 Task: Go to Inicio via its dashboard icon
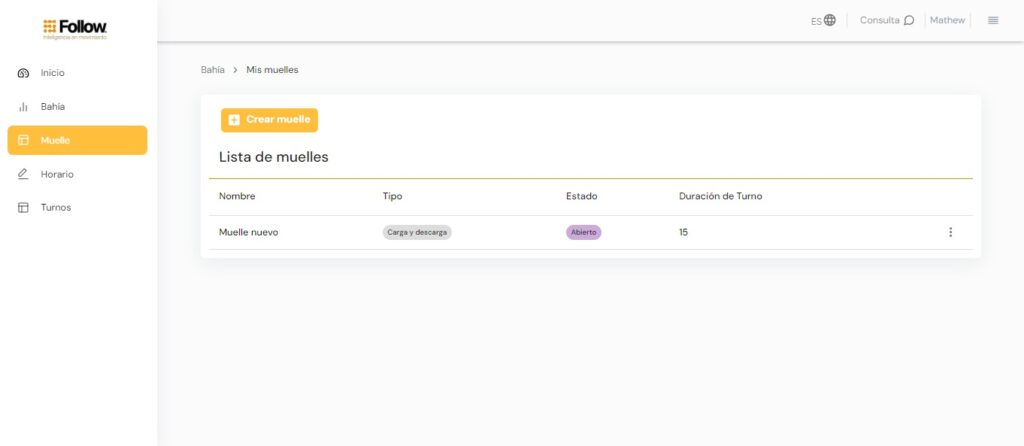(23, 73)
